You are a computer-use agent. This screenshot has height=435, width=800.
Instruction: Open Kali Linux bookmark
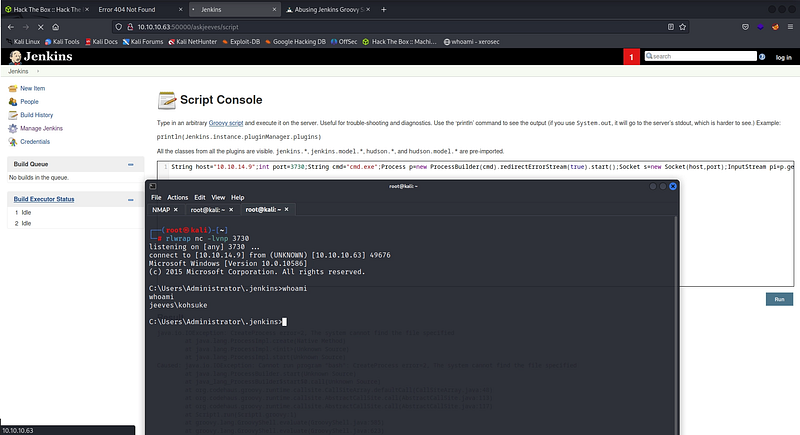point(23,42)
